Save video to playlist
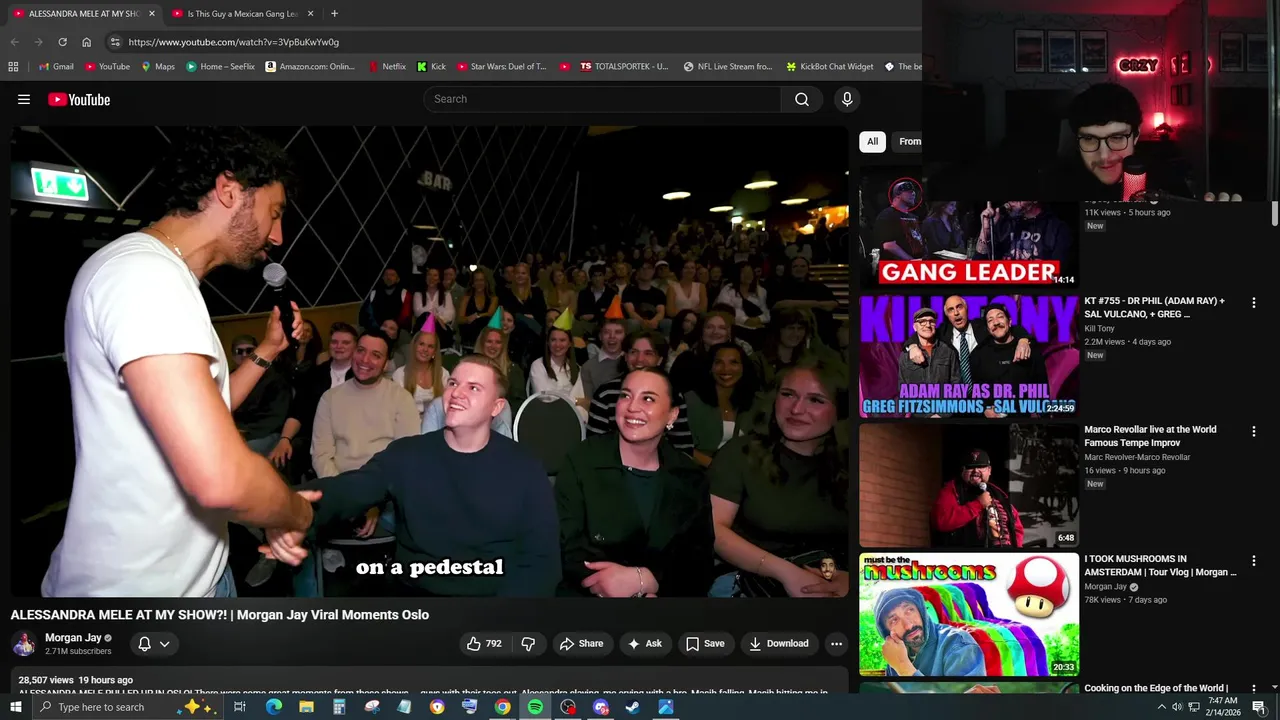1280x720 pixels. click(705, 643)
